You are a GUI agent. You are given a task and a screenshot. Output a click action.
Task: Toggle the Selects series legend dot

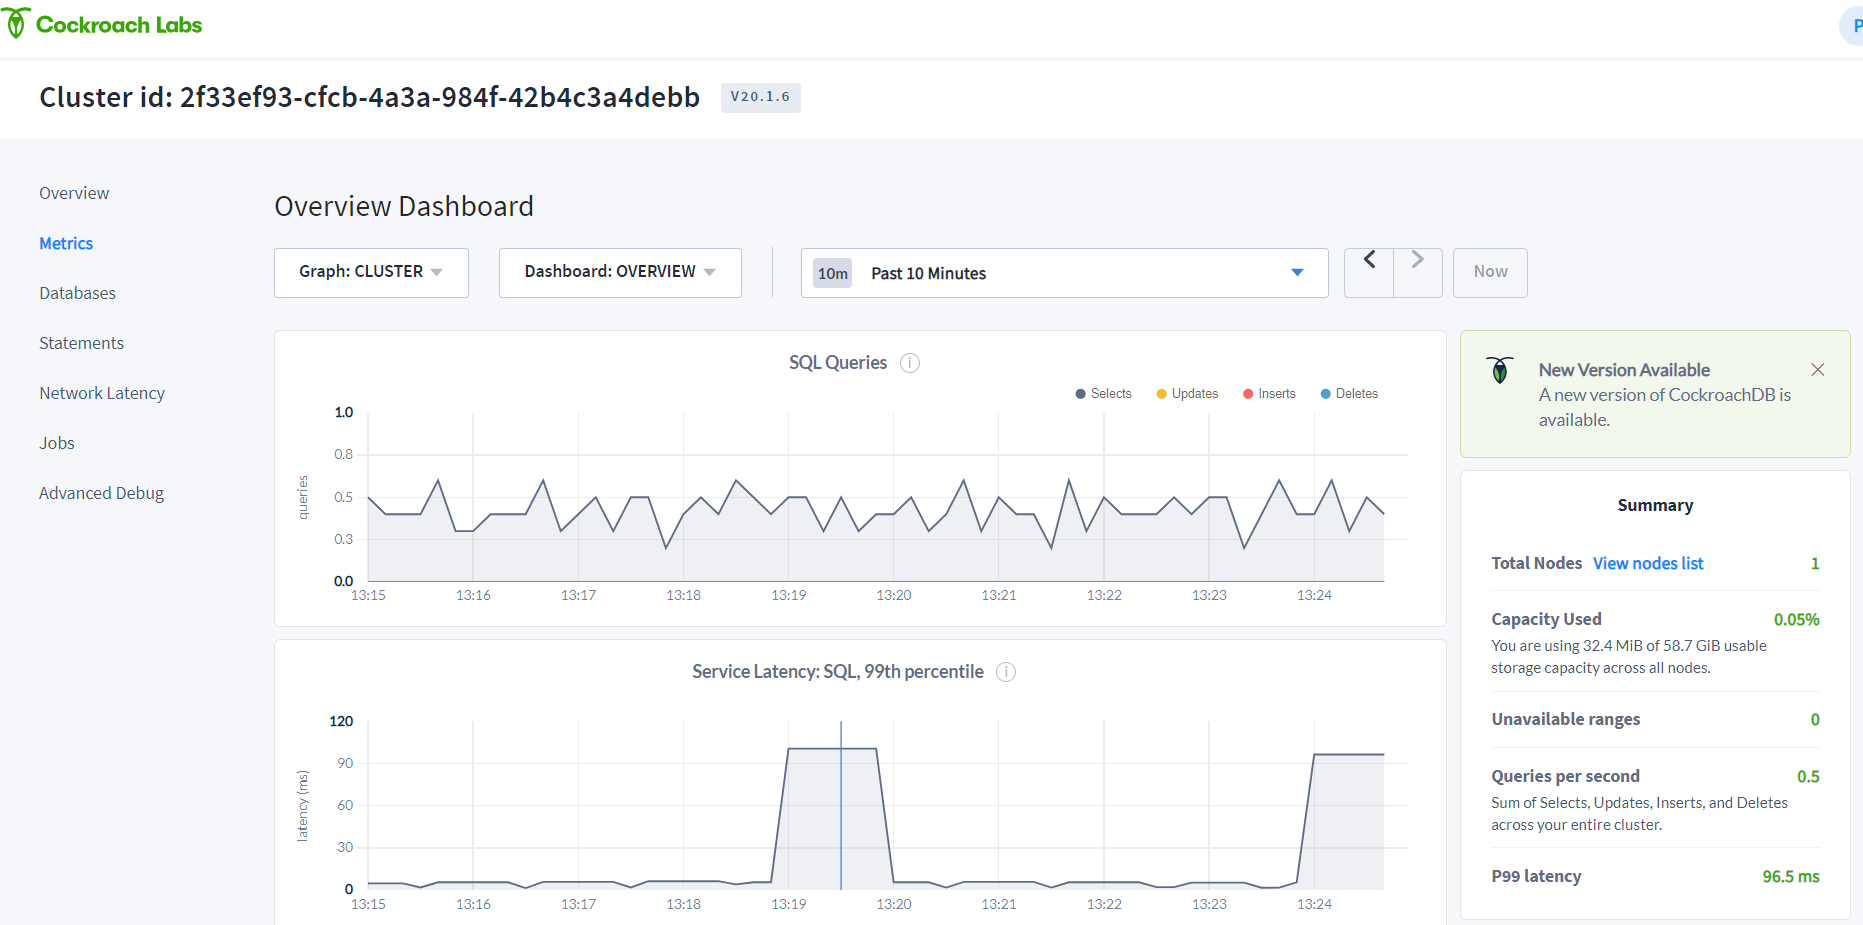point(1080,394)
